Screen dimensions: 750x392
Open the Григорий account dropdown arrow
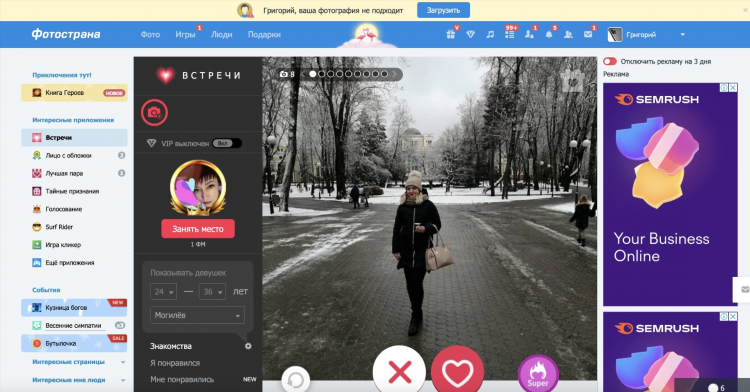pos(683,34)
